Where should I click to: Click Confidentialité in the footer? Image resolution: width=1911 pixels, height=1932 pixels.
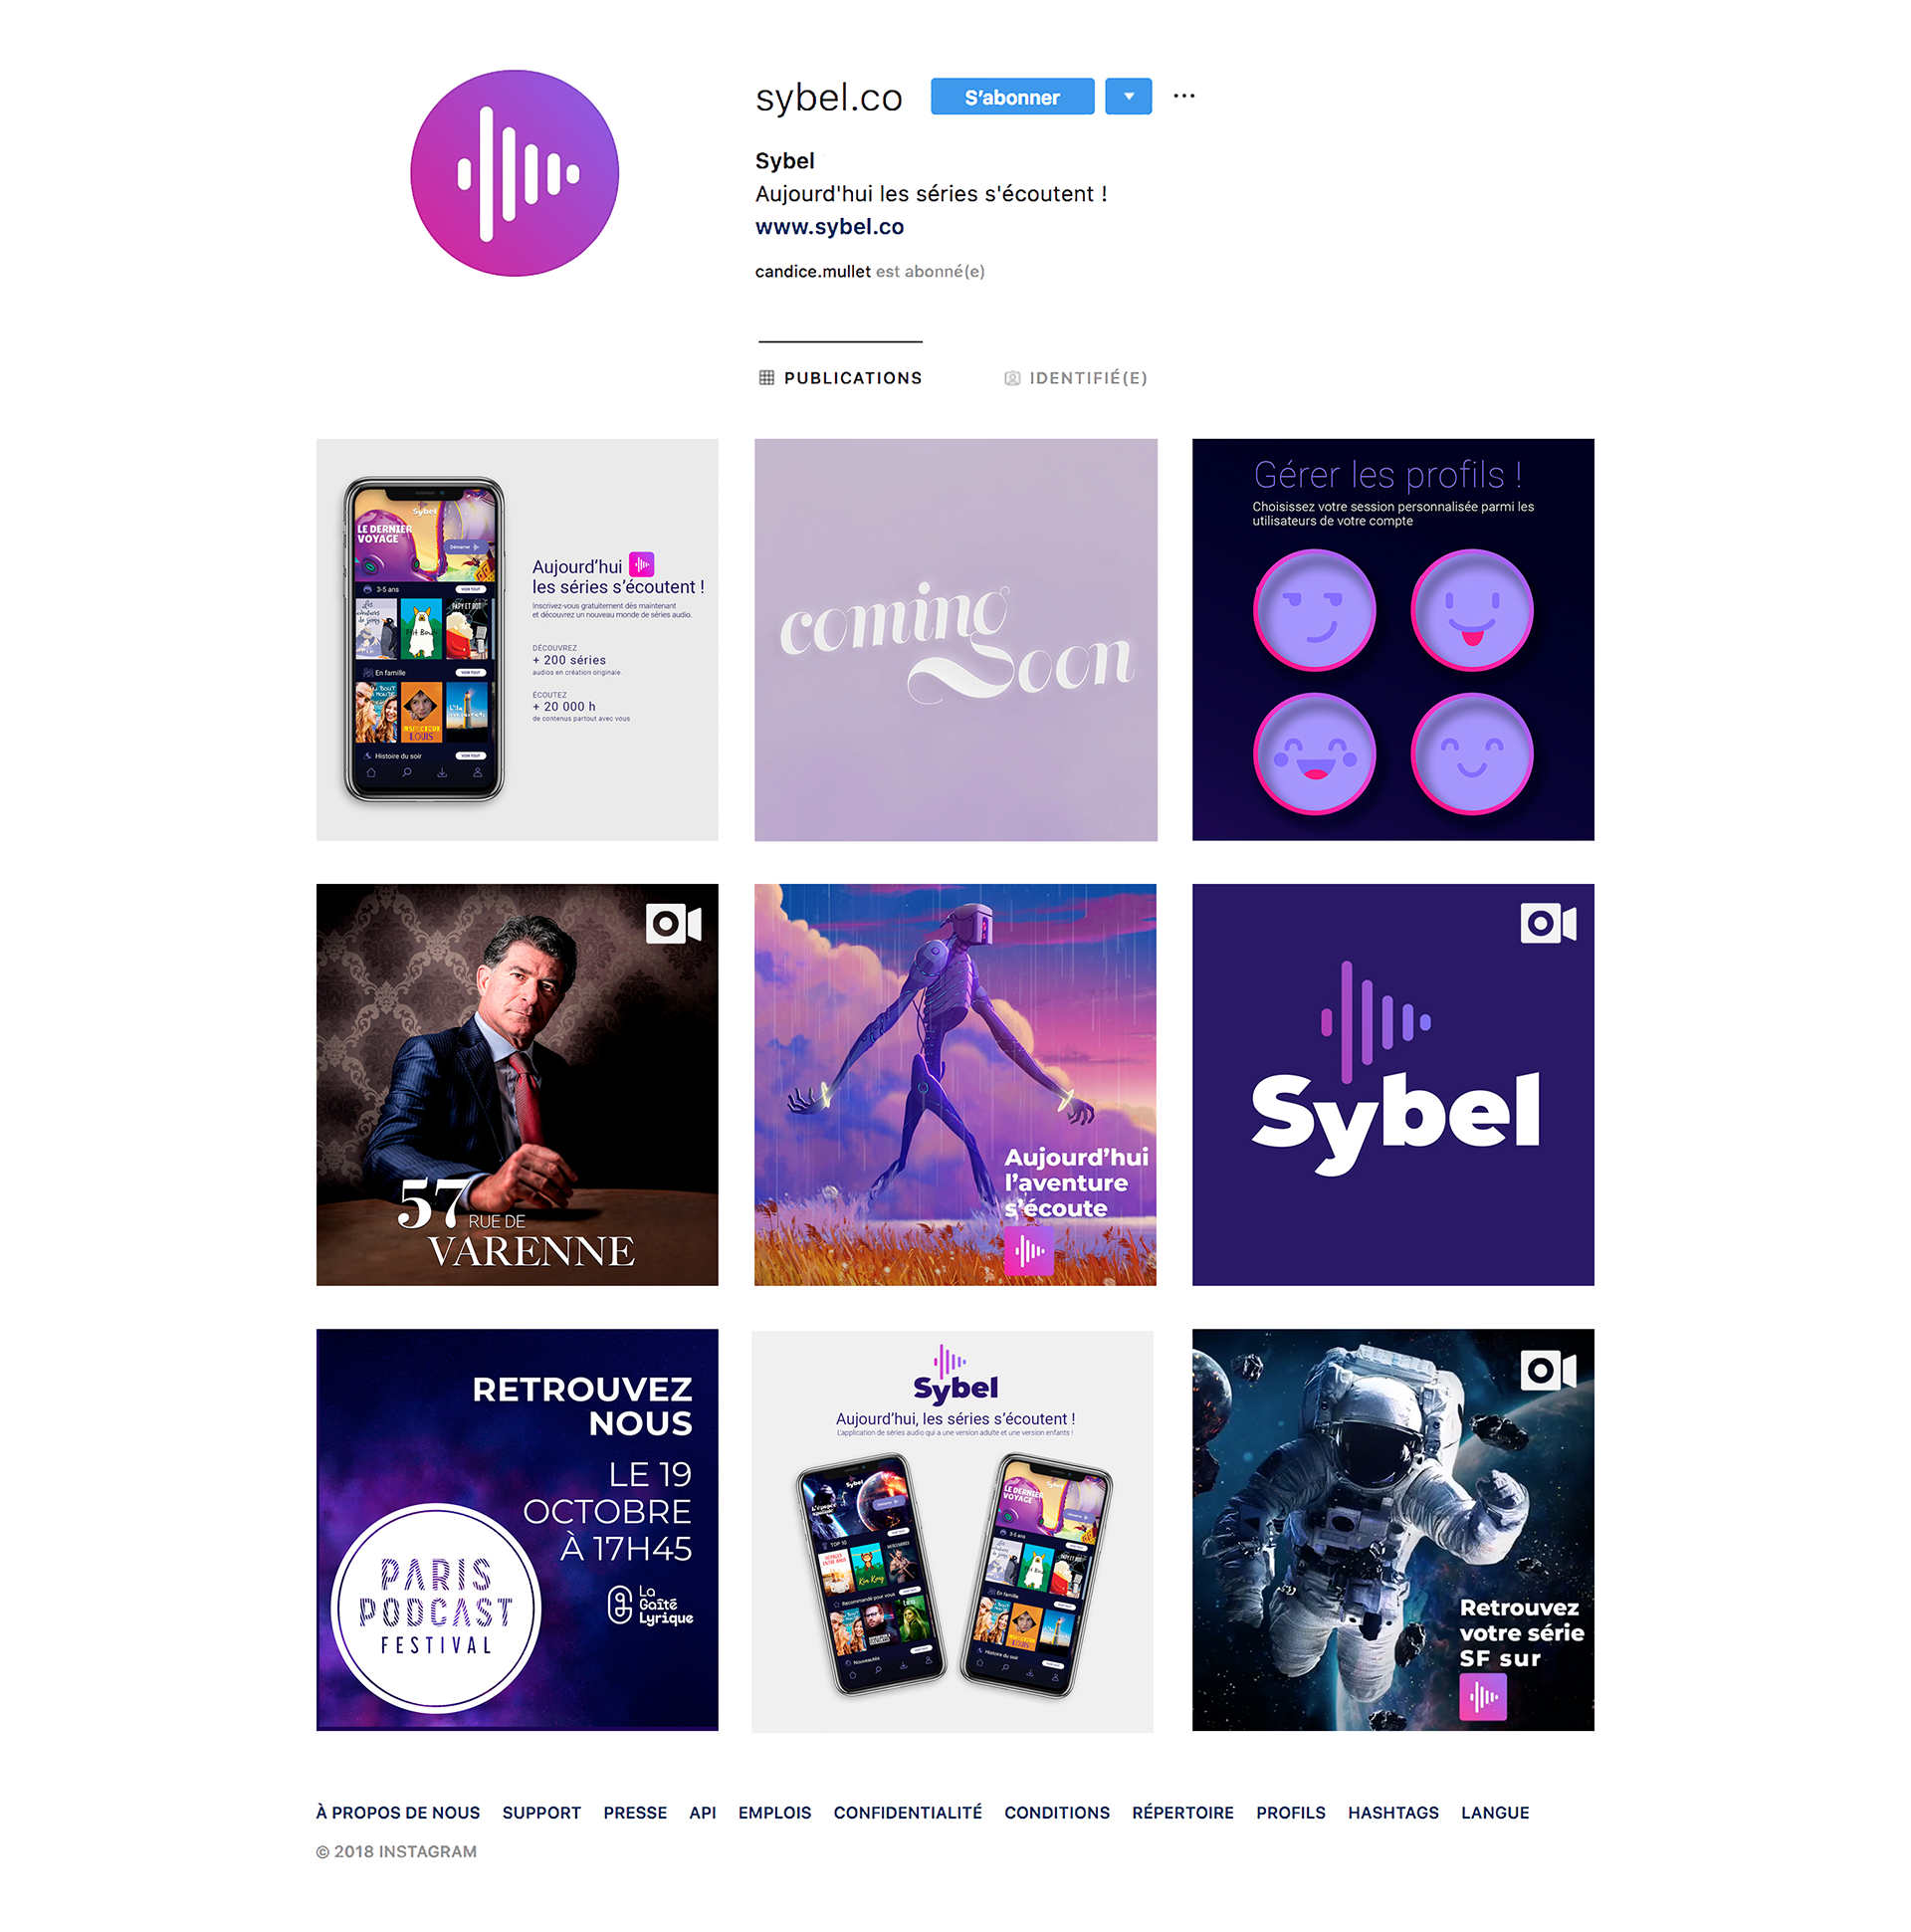(x=907, y=1812)
